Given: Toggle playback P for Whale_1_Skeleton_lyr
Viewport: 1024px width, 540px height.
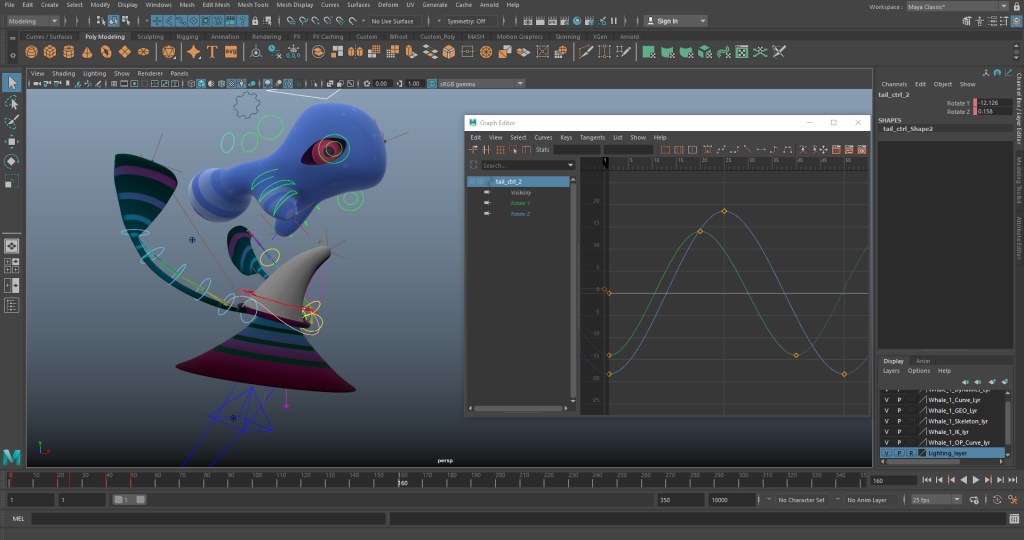Looking at the screenshot, I should 898,421.
